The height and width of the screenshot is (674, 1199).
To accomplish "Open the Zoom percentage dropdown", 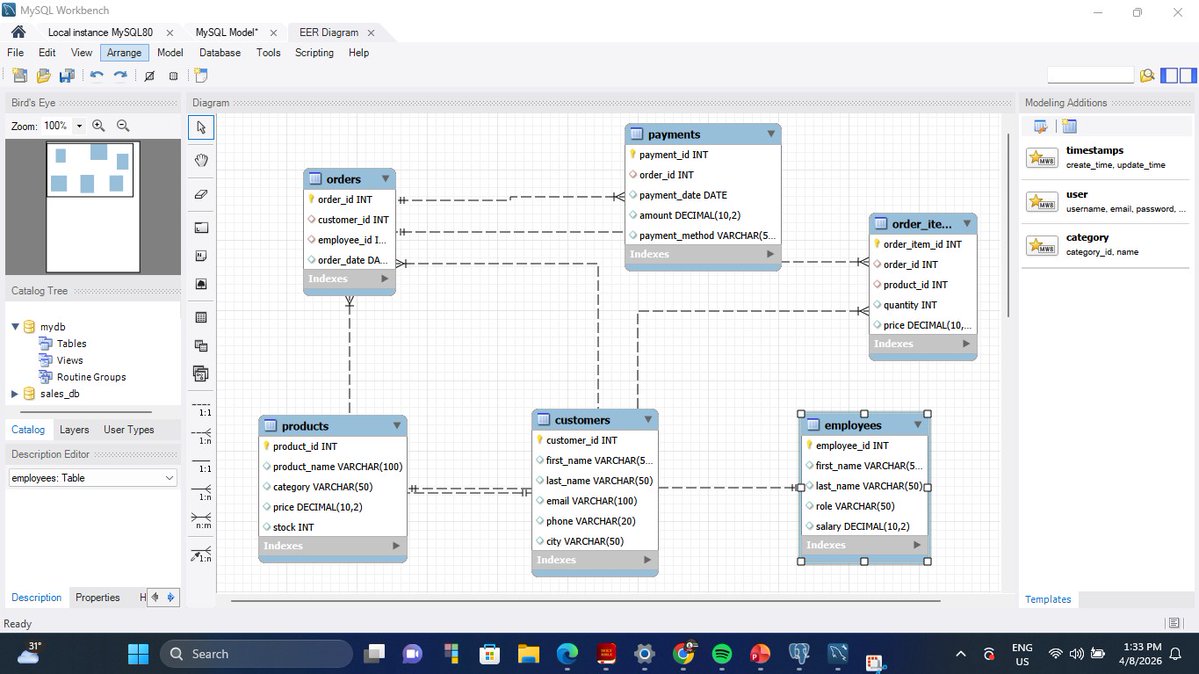I will click(78, 126).
